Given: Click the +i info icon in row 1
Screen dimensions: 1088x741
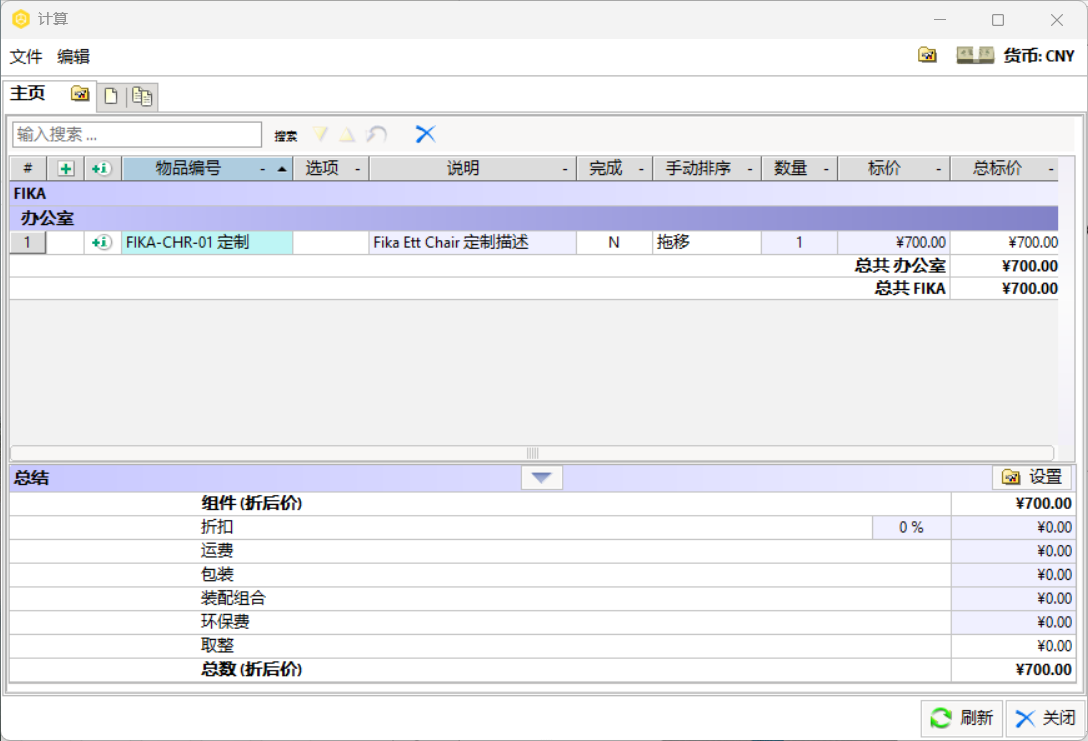Looking at the screenshot, I should coord(101,242).
